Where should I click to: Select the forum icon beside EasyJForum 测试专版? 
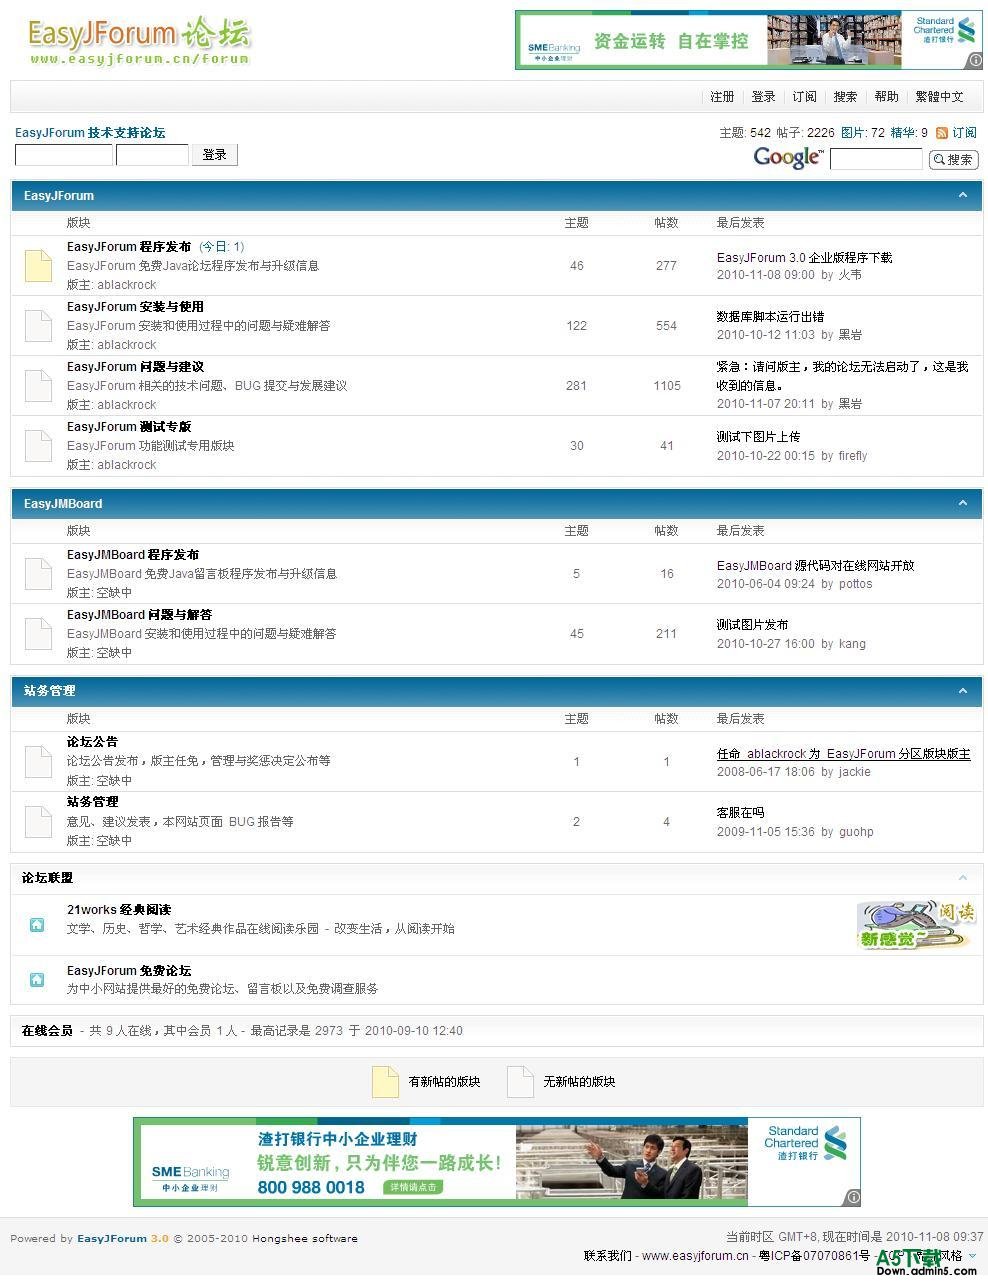tap(38, 446)
